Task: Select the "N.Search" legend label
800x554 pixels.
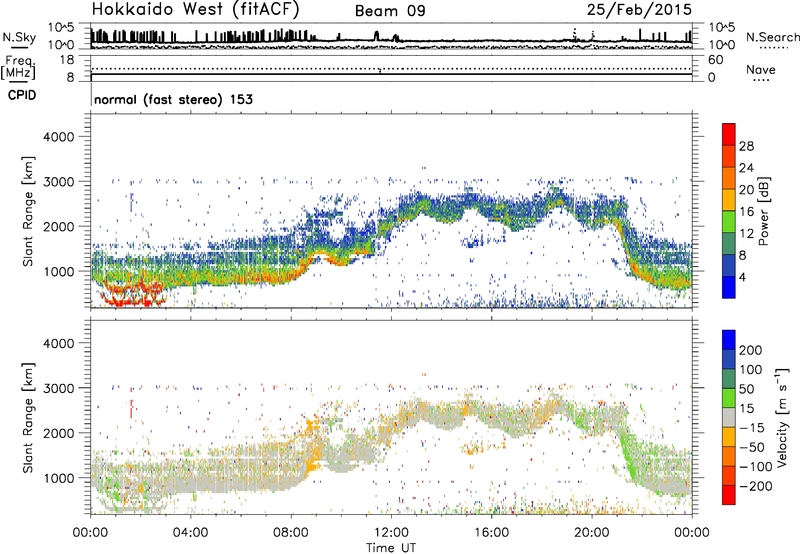Action: coord(772,37)
